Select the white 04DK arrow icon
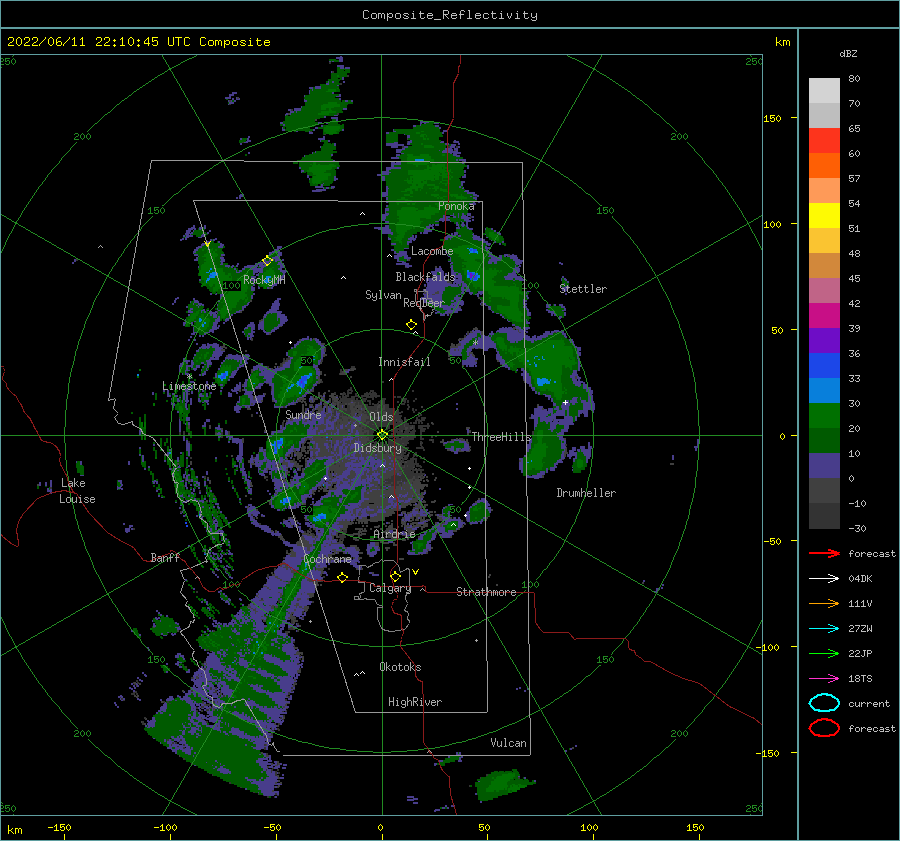 click(x=824, y=578)
